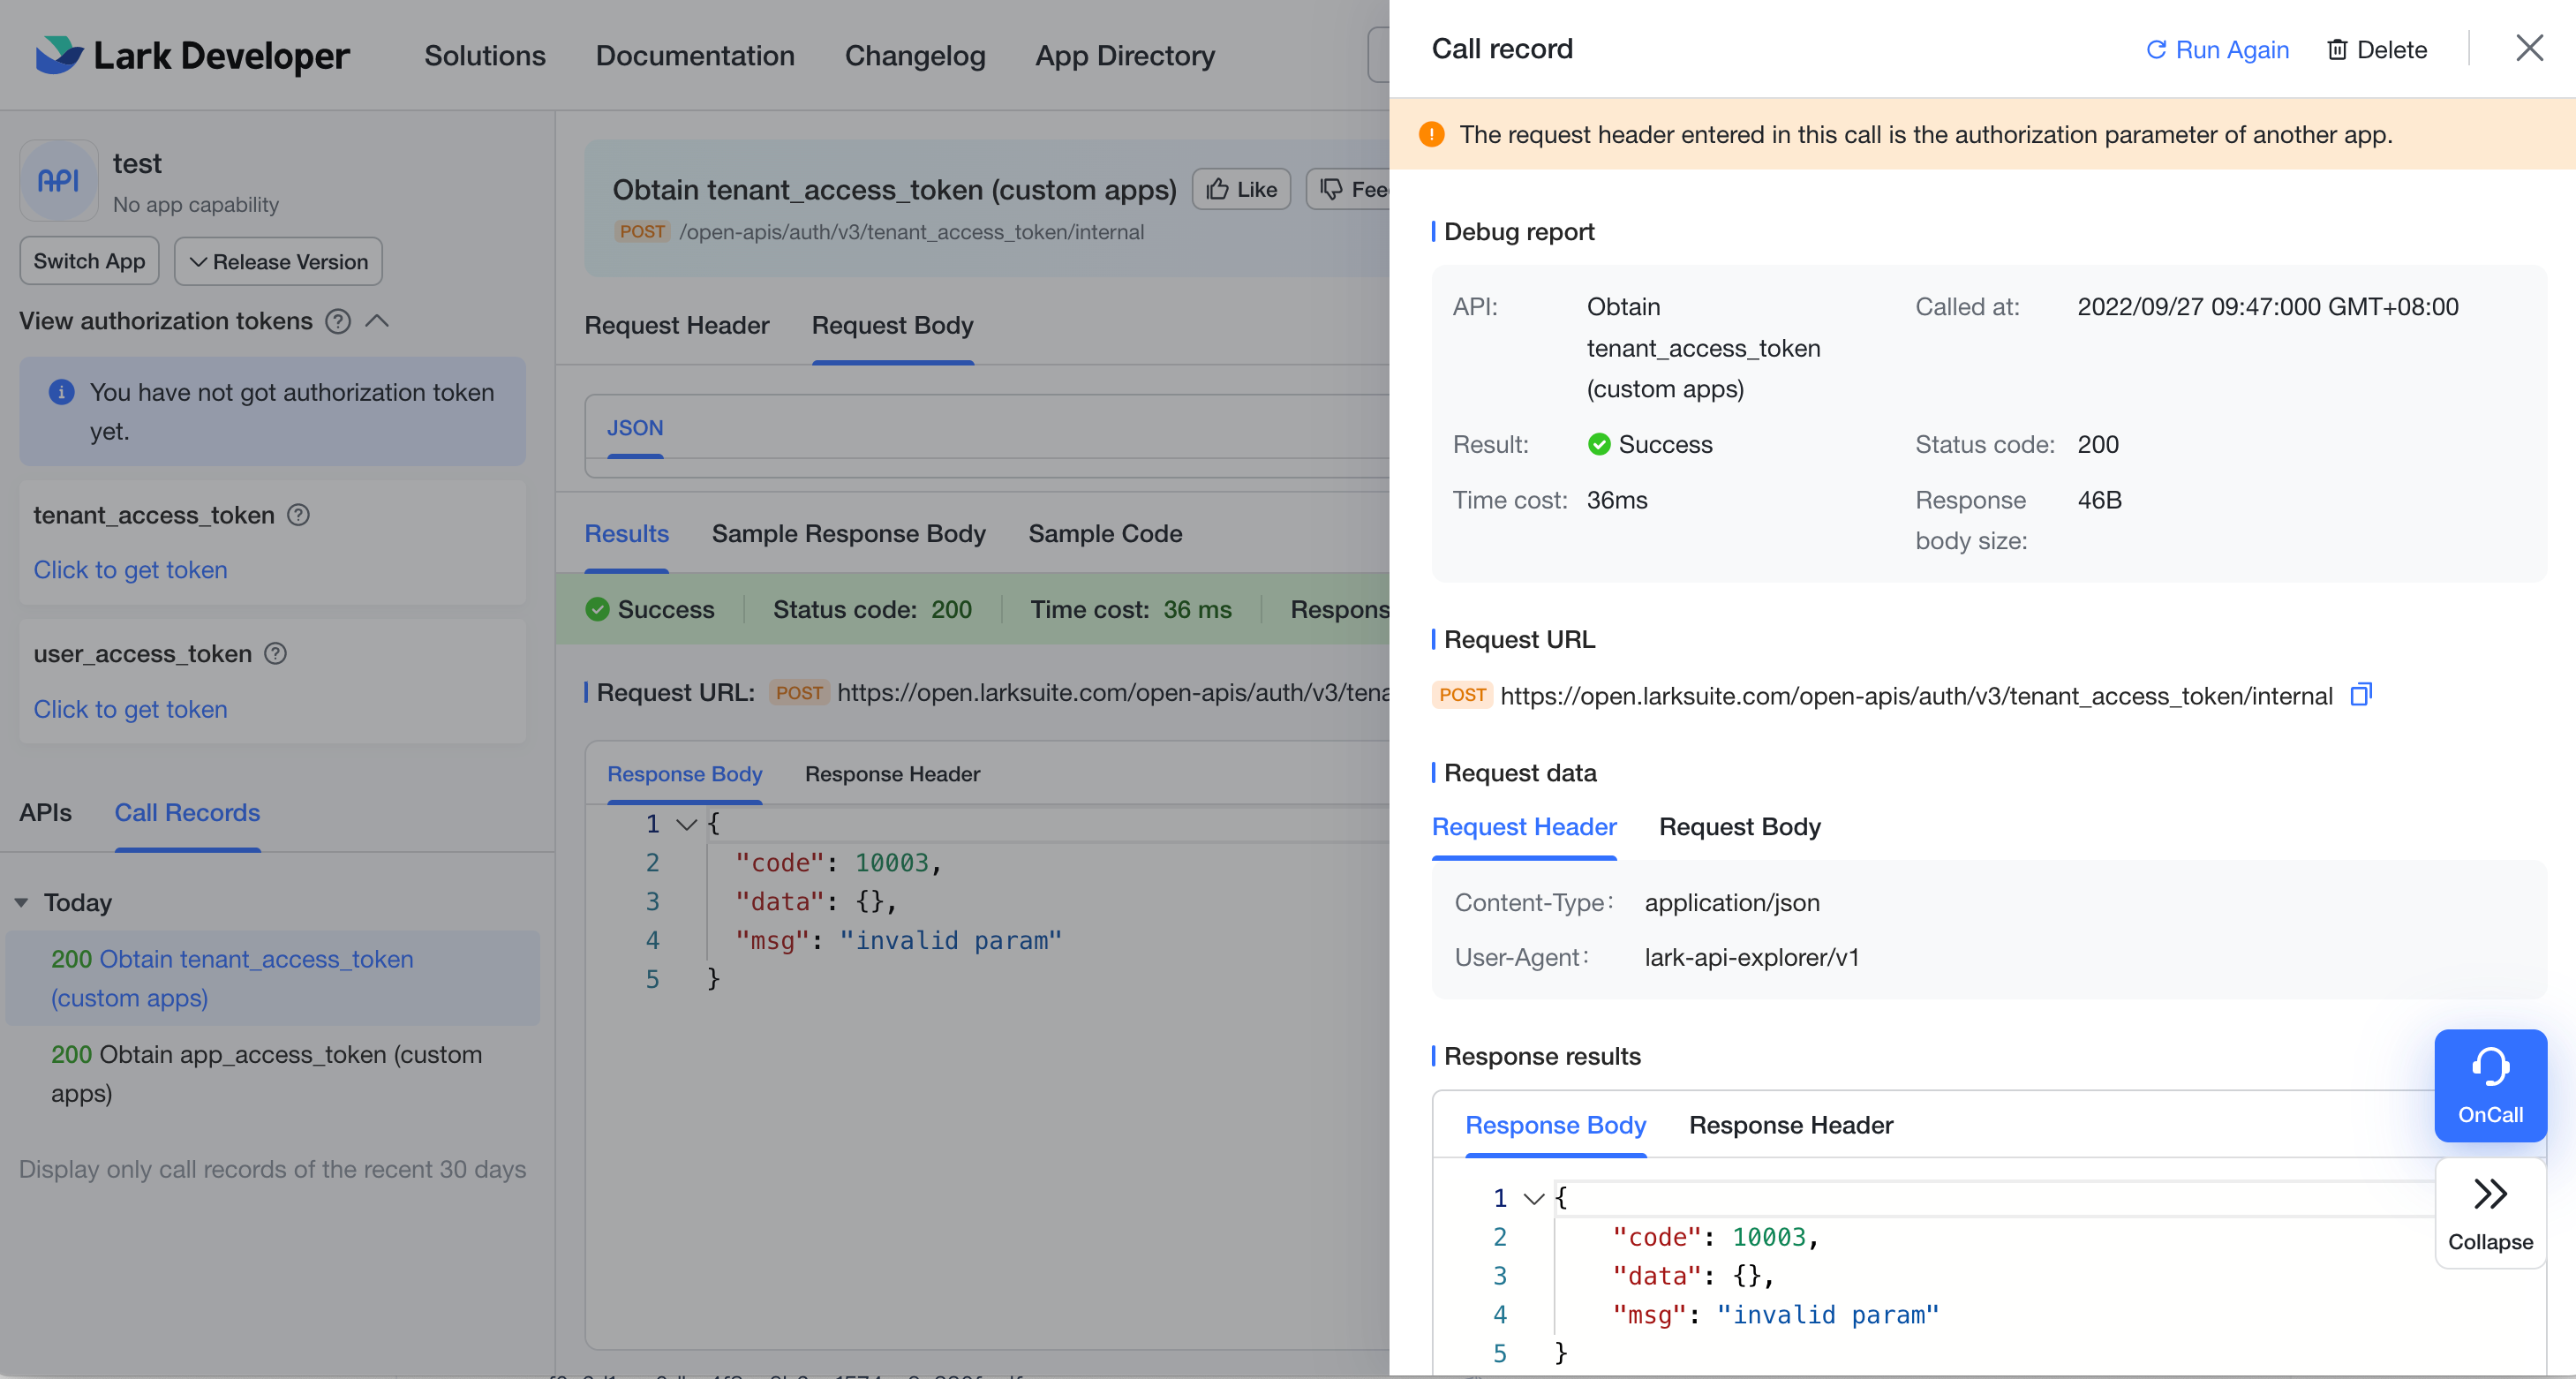Click the help icon beside user_access_token
The image size is (2576, 1379).
(275, 654)
